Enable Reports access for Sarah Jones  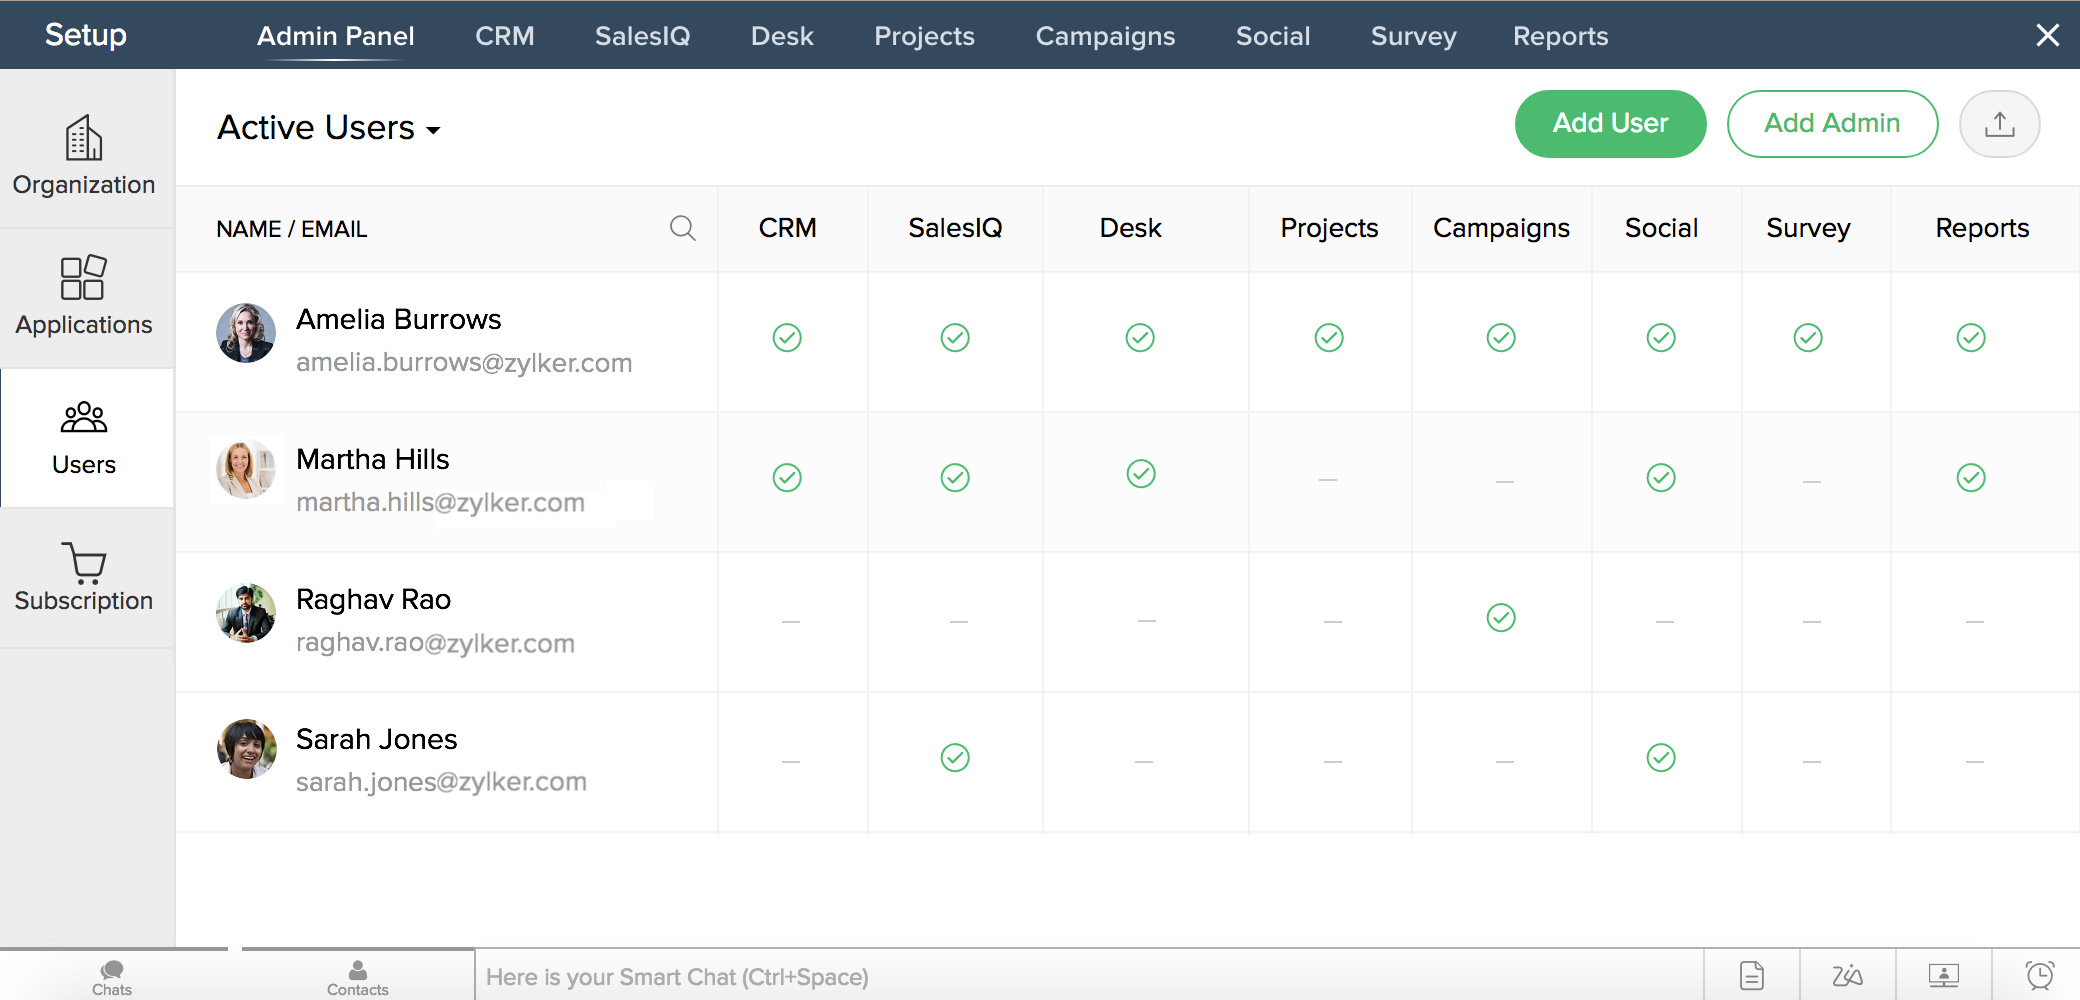coord(1975,762)
